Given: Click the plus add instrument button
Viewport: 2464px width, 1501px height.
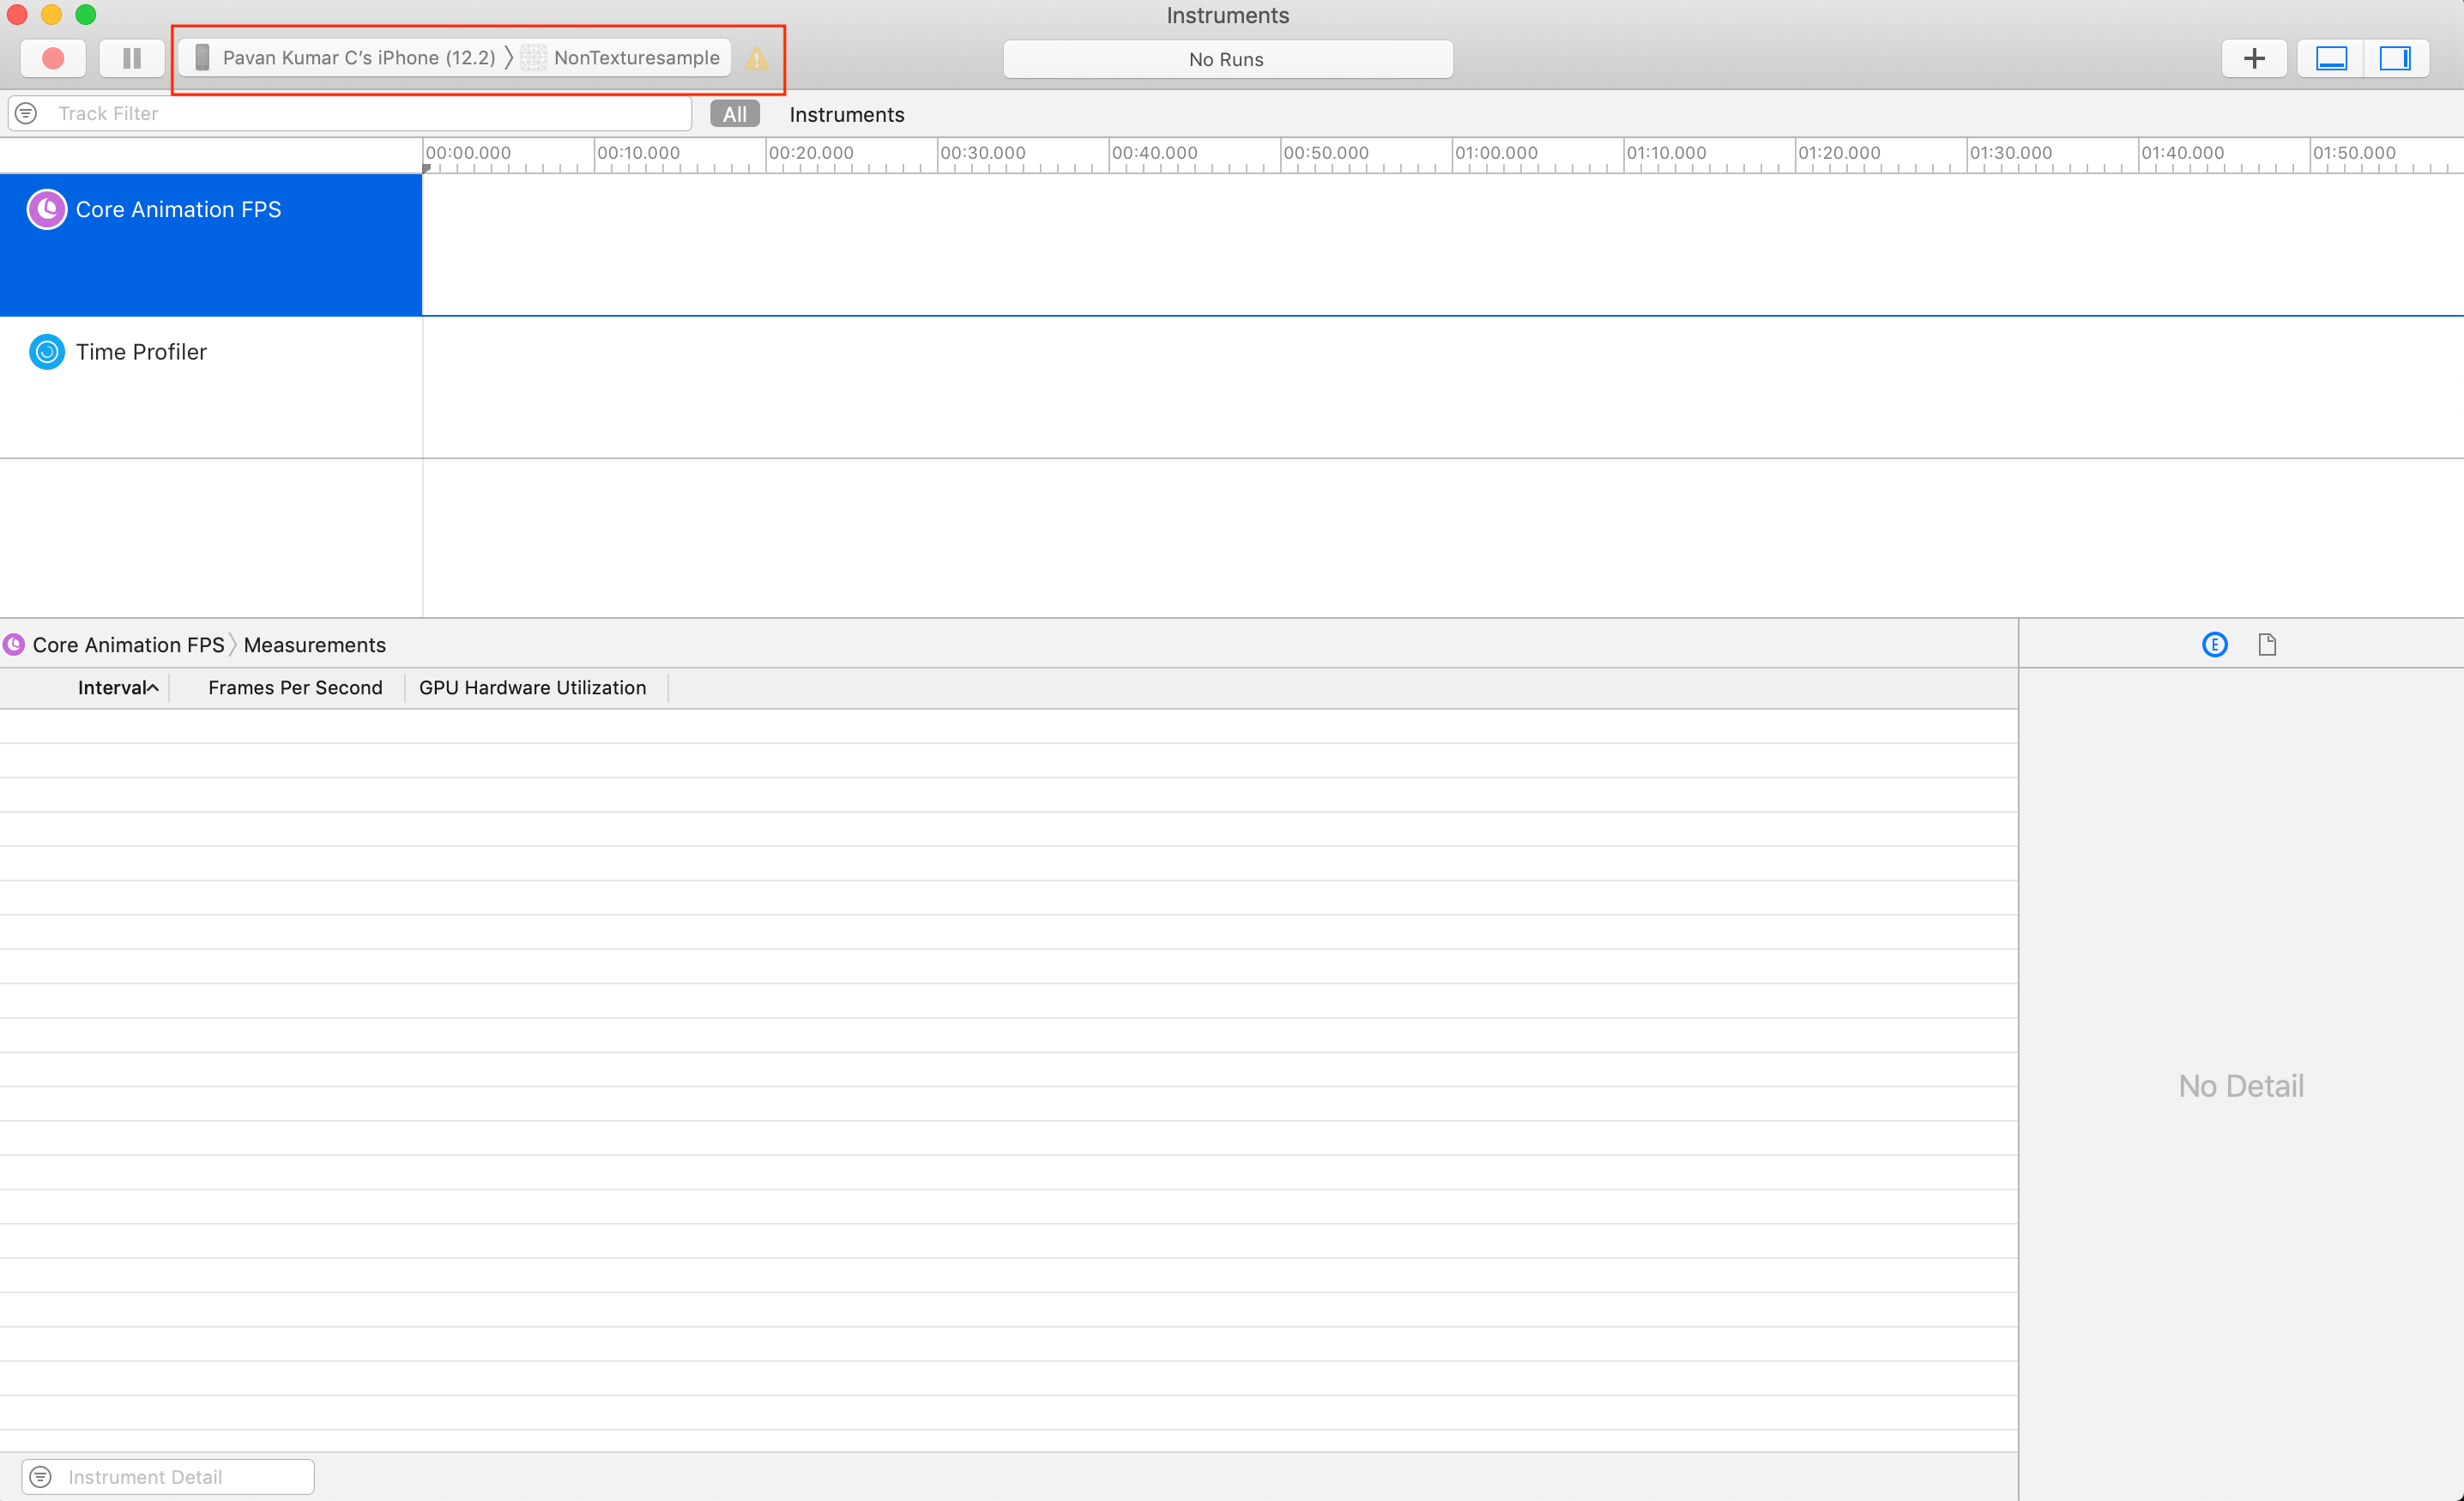Looking at the screenshot, I should pos(2254,58).
